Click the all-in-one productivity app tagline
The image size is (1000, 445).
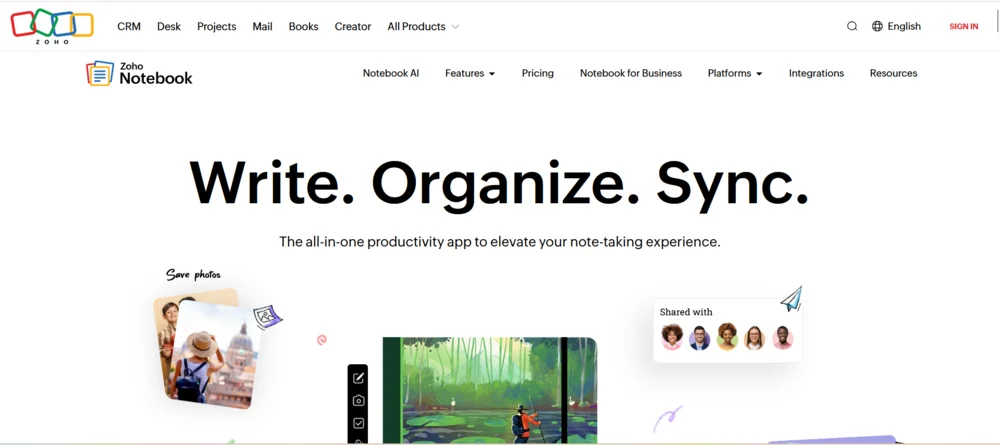(500, 242)
